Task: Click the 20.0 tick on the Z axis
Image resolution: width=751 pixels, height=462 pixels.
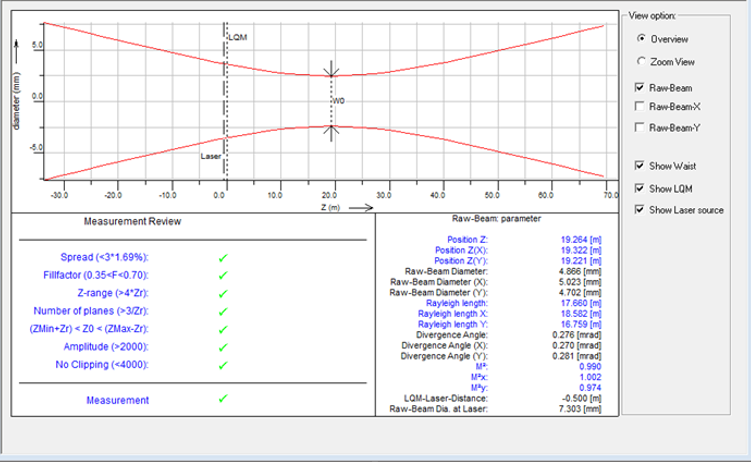Action: [329, 195]
